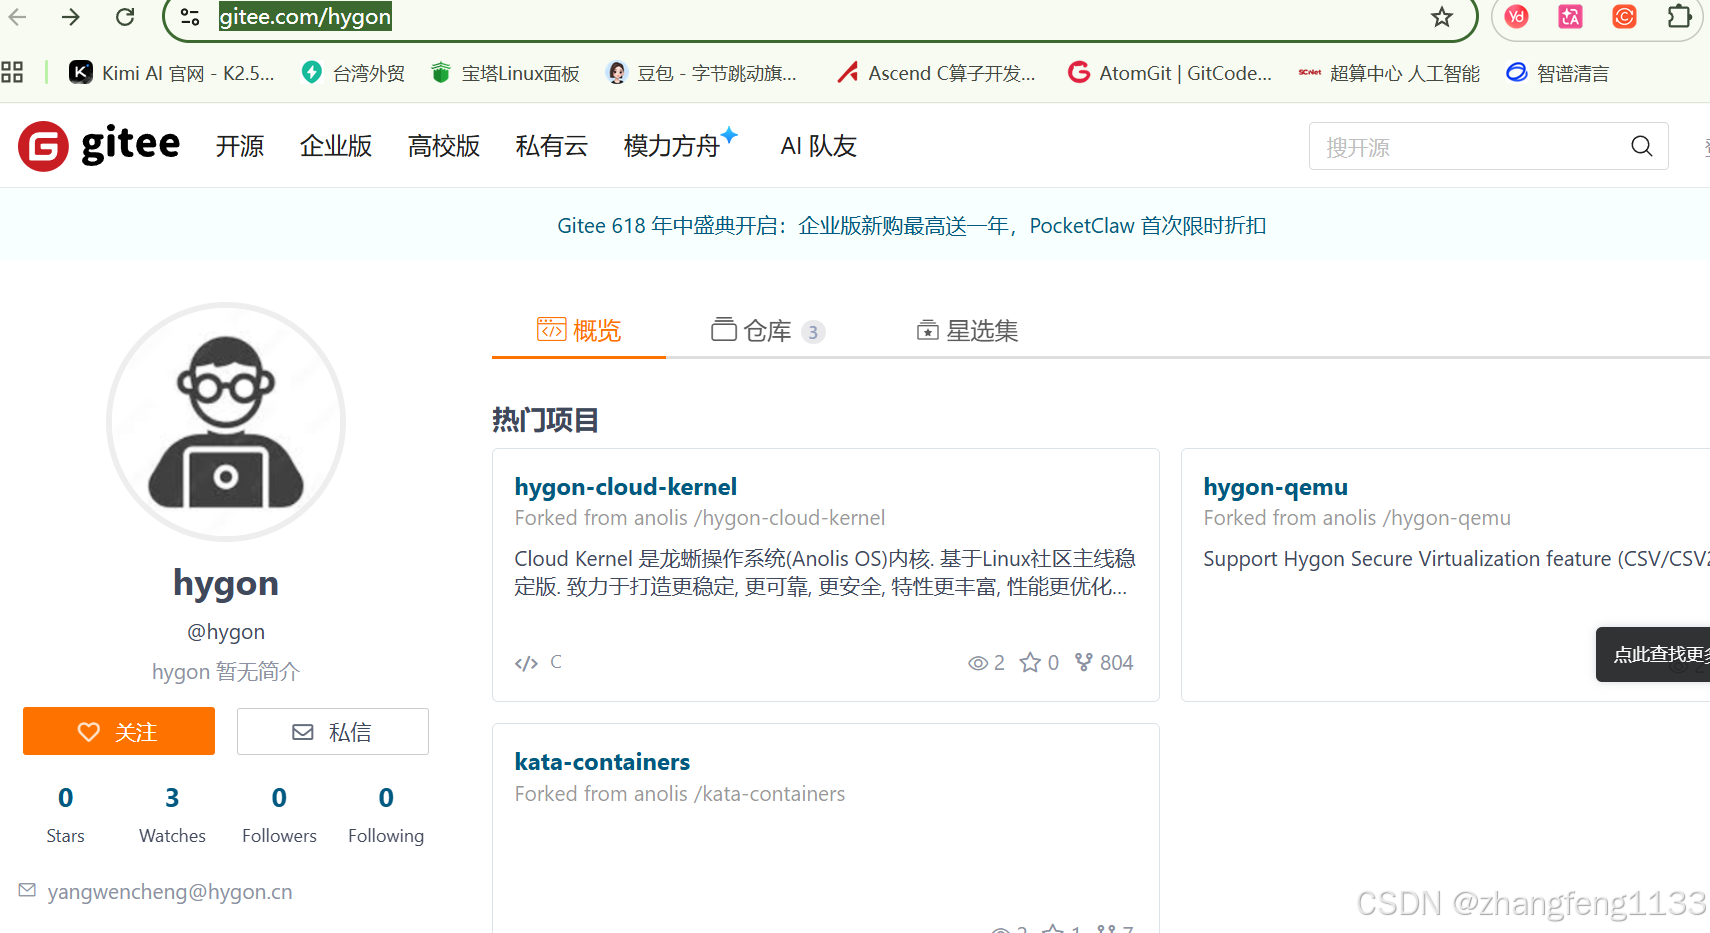
Task: Open the apps grid in bookmarks bar
Action: 12,72
